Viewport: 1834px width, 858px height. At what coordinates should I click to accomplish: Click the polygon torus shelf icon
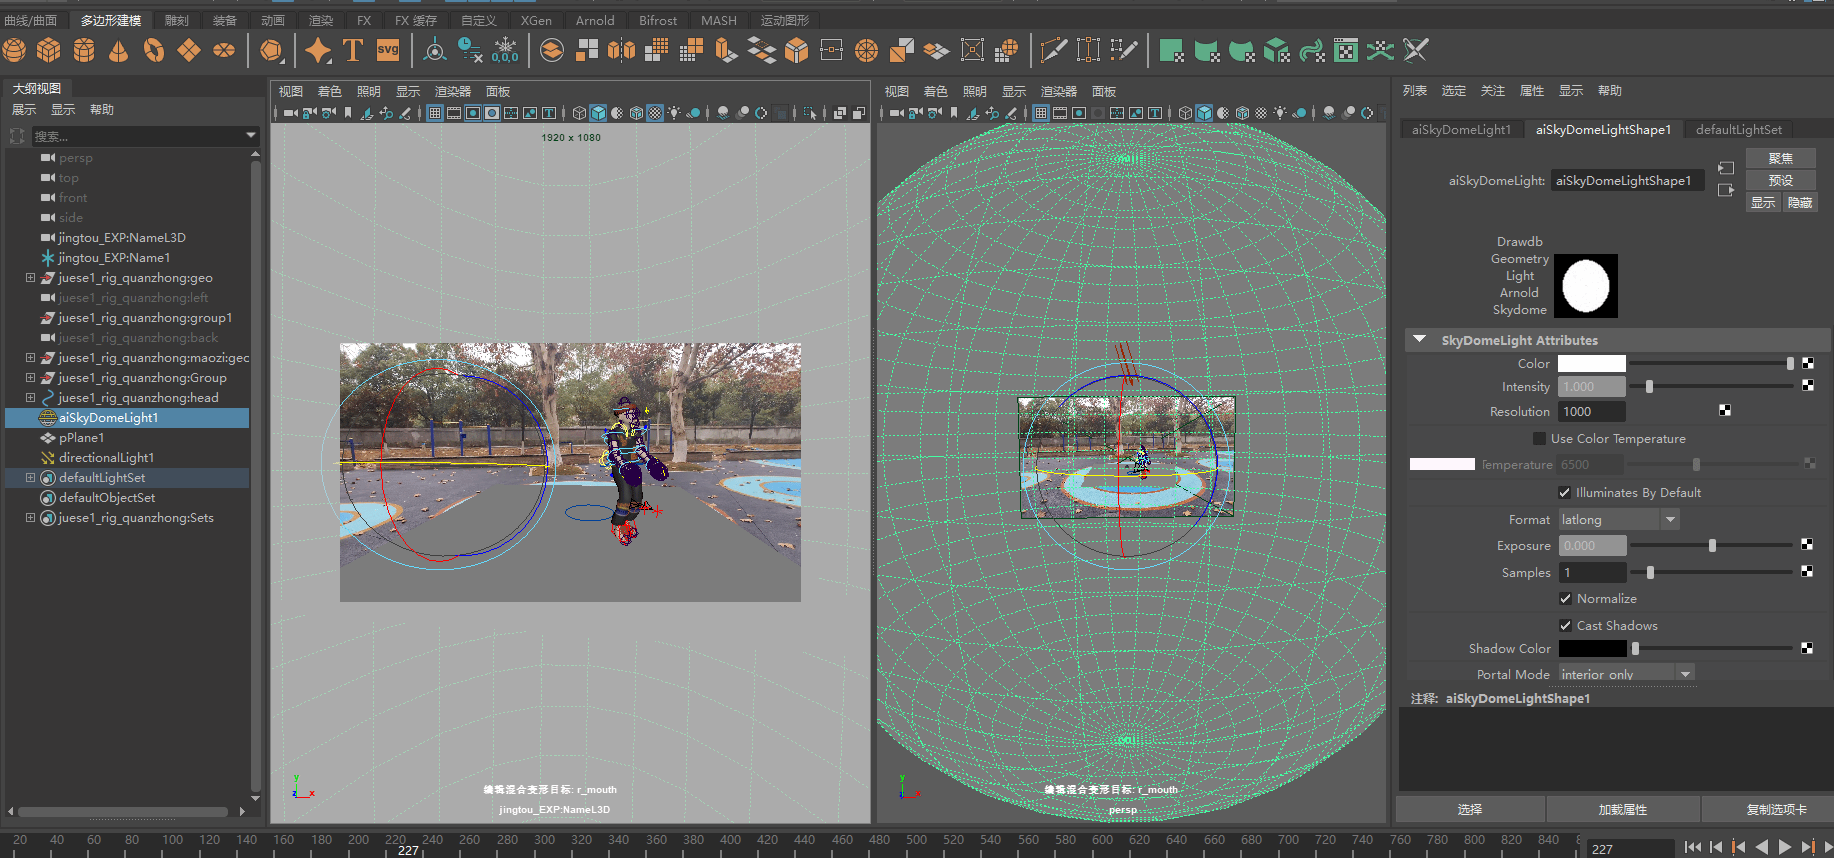[154, 50]
